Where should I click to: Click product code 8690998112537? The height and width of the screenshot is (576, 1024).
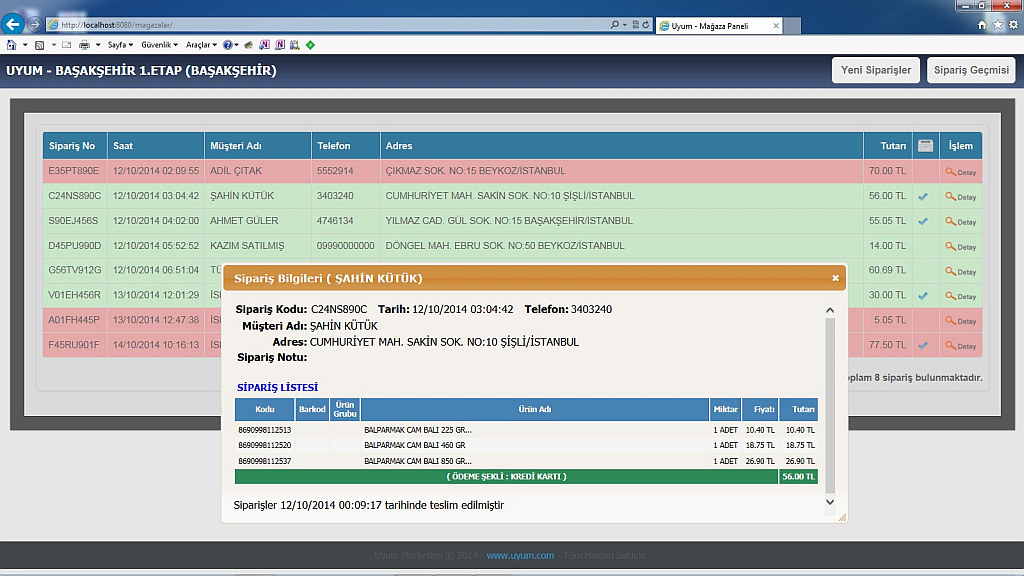tap(264, 460)
